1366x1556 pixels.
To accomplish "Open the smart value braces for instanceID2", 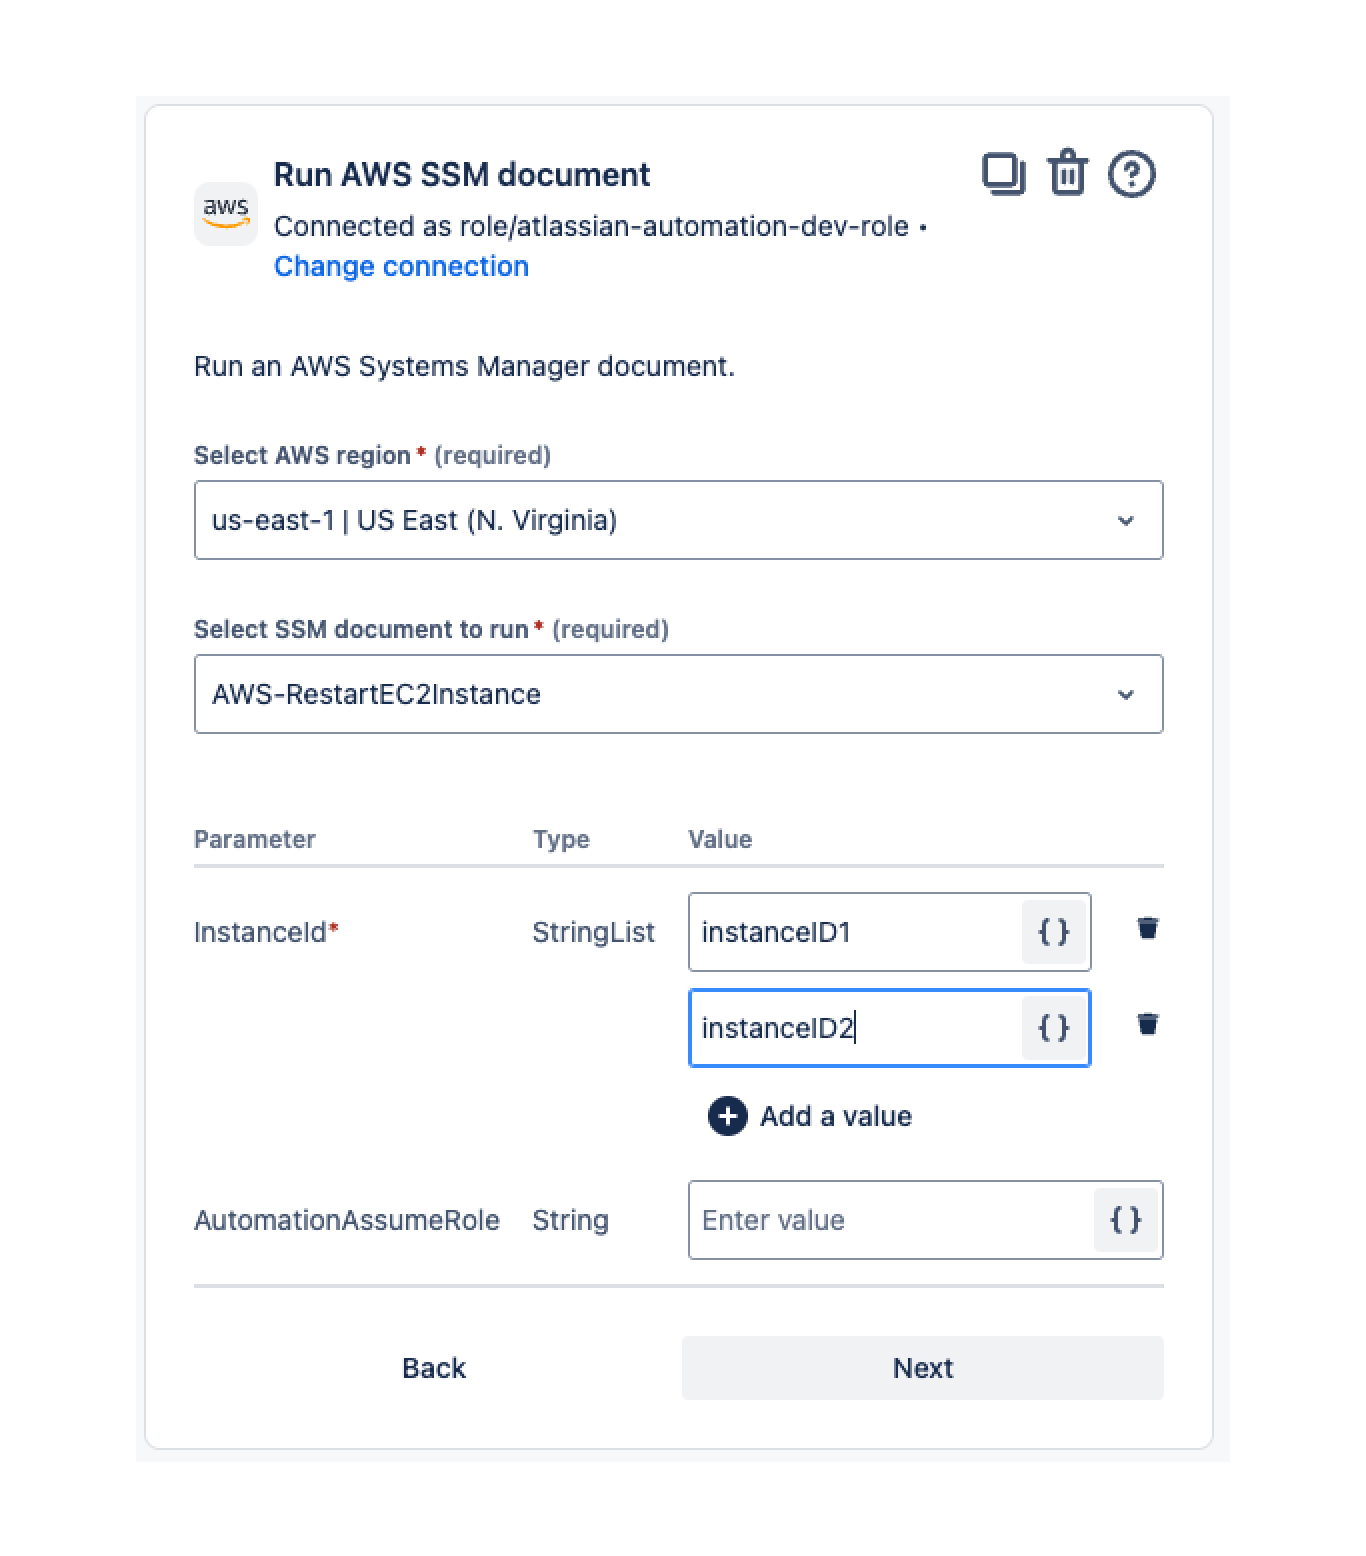I will coord(1054,1028).
